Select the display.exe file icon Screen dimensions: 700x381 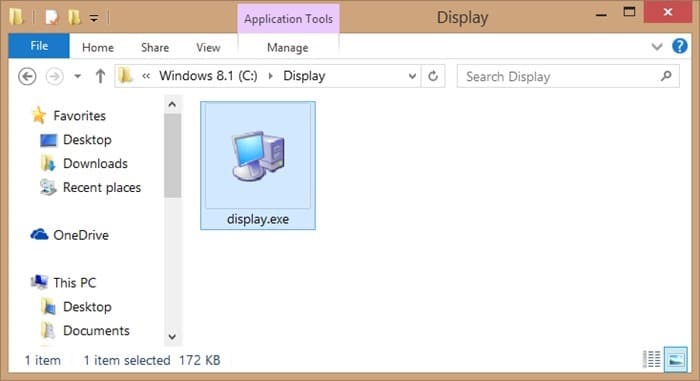coord(258,156)
